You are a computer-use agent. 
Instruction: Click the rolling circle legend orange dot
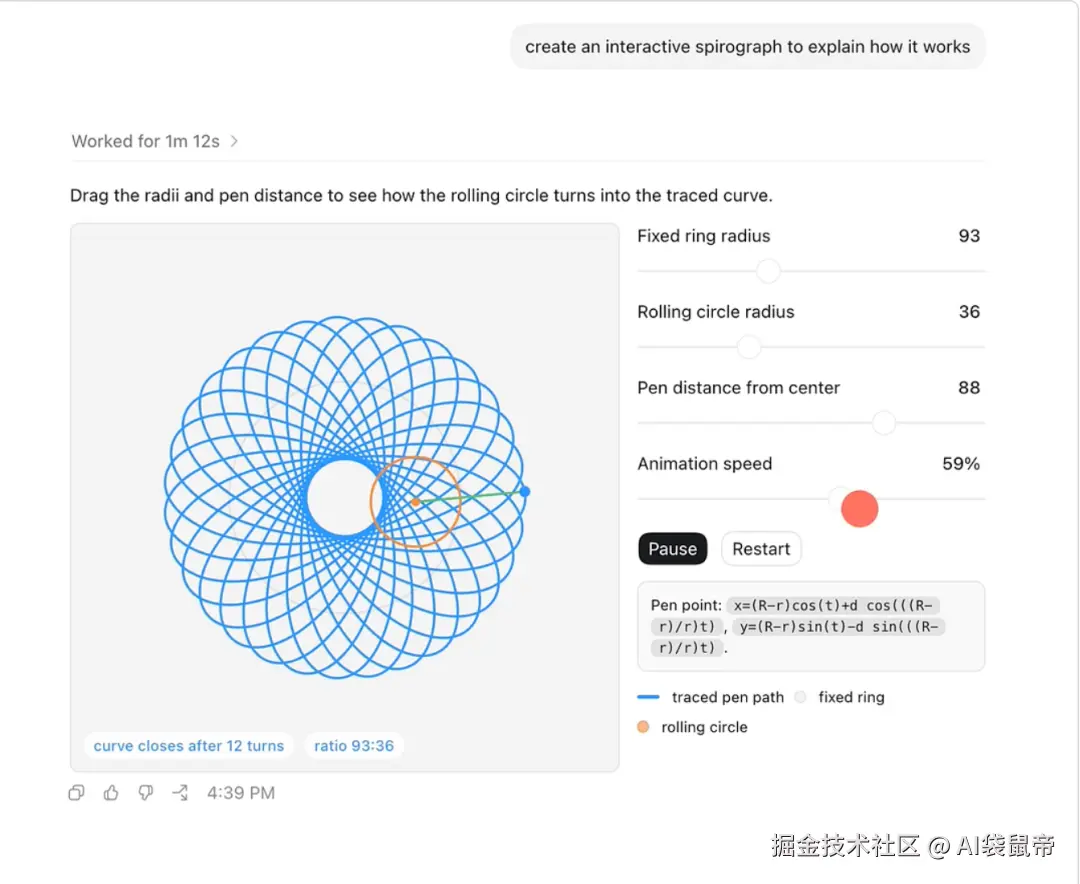(x=643, y=727)
